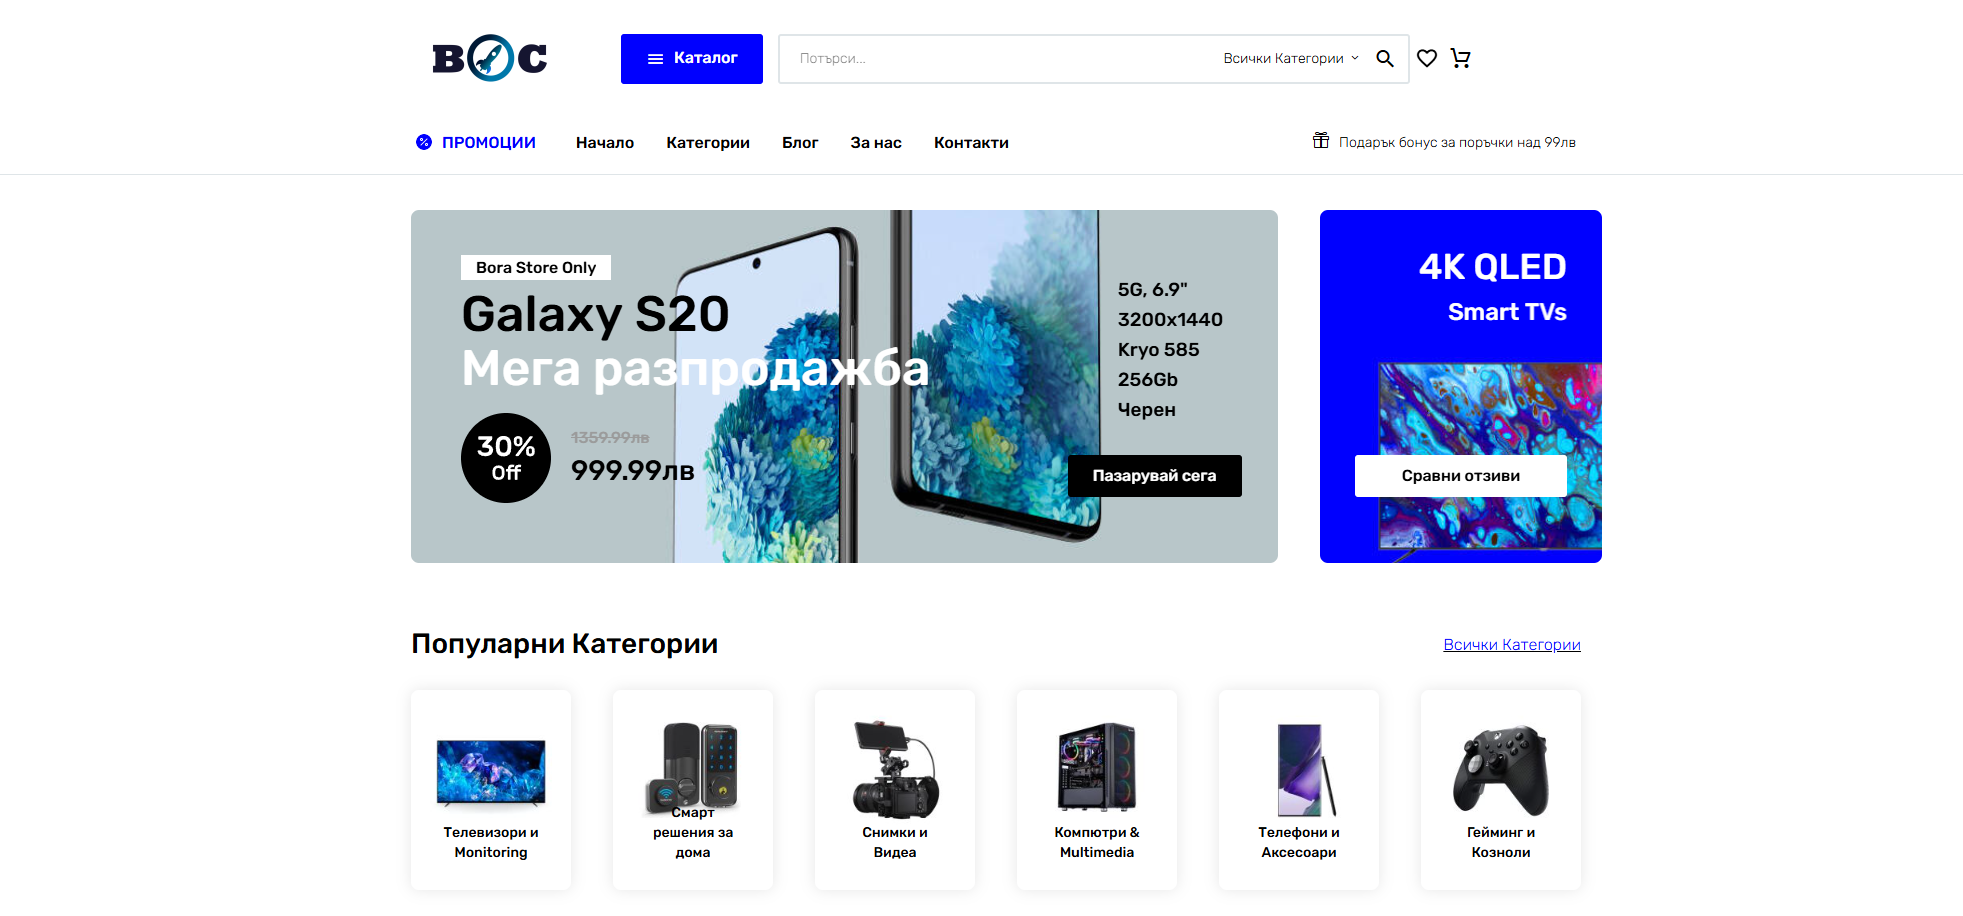Follow the Всички Категории link
Image resolution: width=1963 pixels, height=916 pixels.
point(1512,645)
